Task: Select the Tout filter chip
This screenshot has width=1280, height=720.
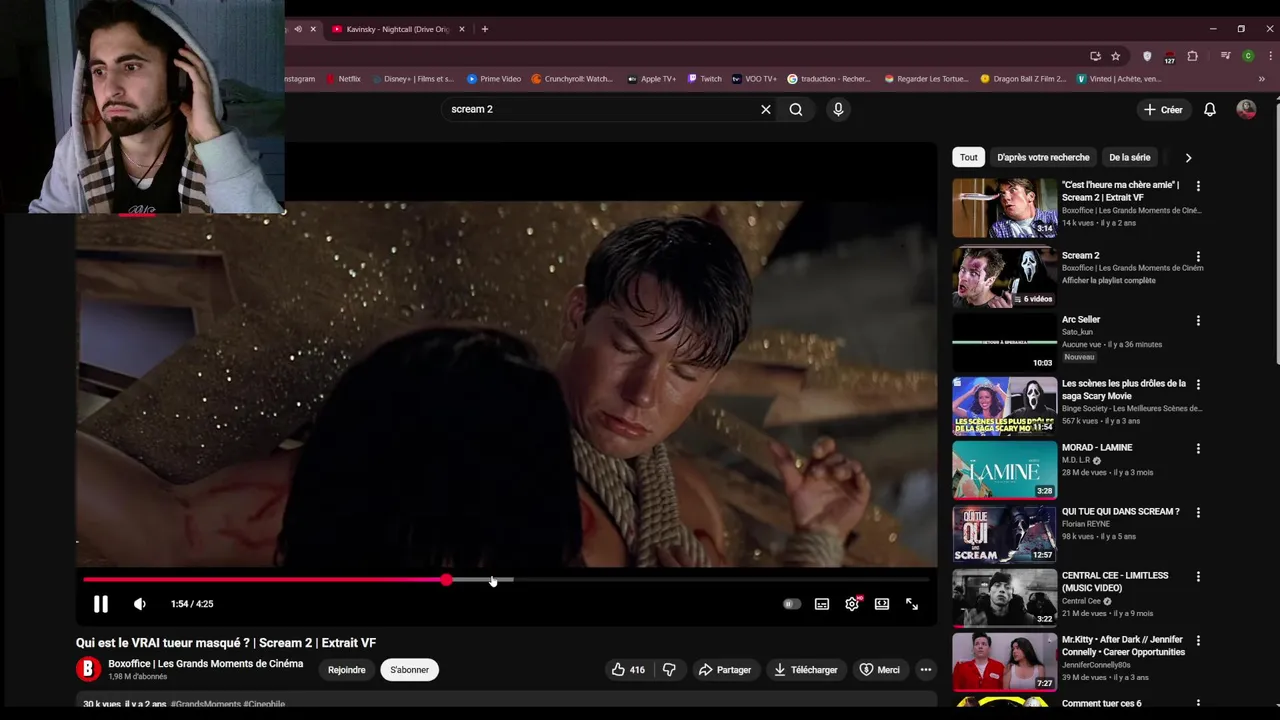Action: [969, 157]
